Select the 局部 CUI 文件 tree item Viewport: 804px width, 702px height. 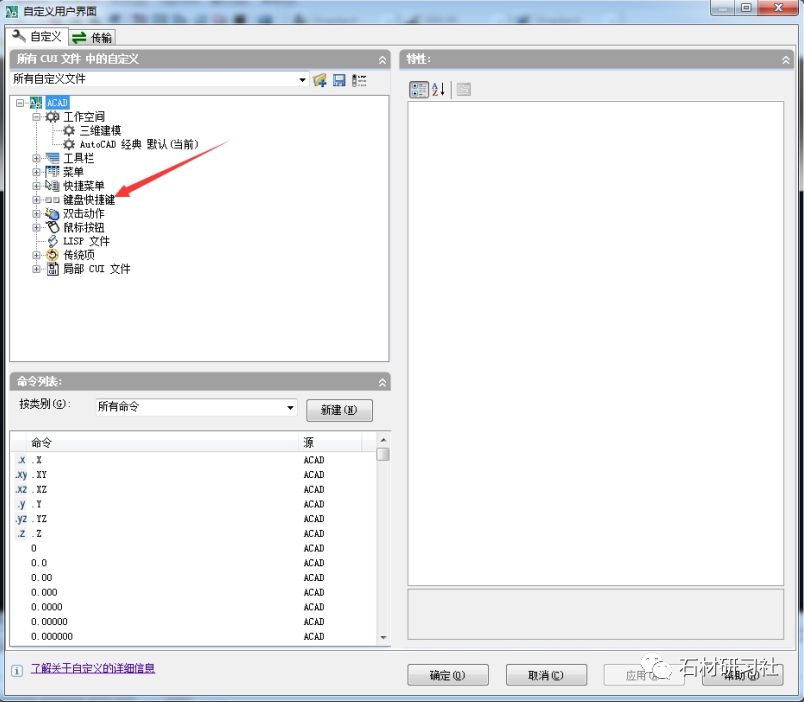tap(96, 269)
